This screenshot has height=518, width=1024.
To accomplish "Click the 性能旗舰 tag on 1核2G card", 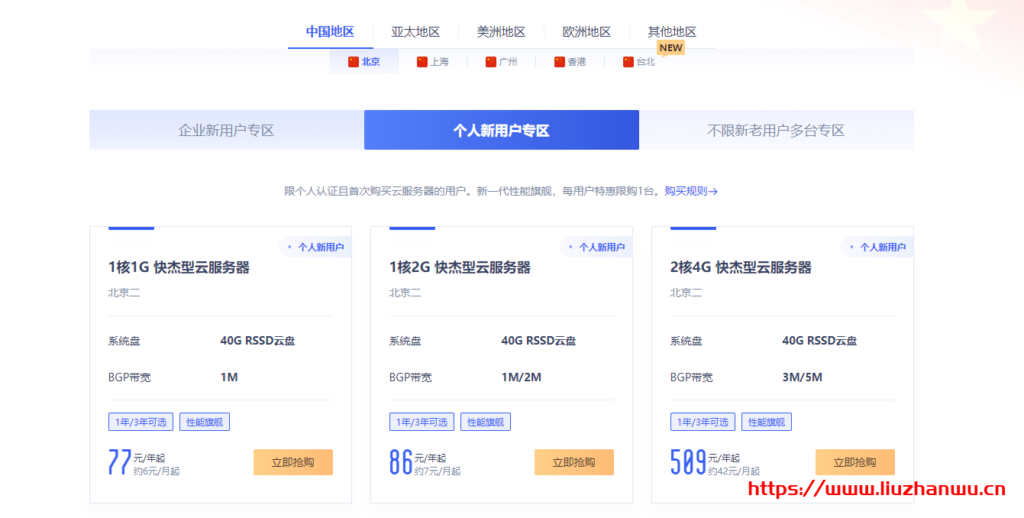I will pos(486,422).
